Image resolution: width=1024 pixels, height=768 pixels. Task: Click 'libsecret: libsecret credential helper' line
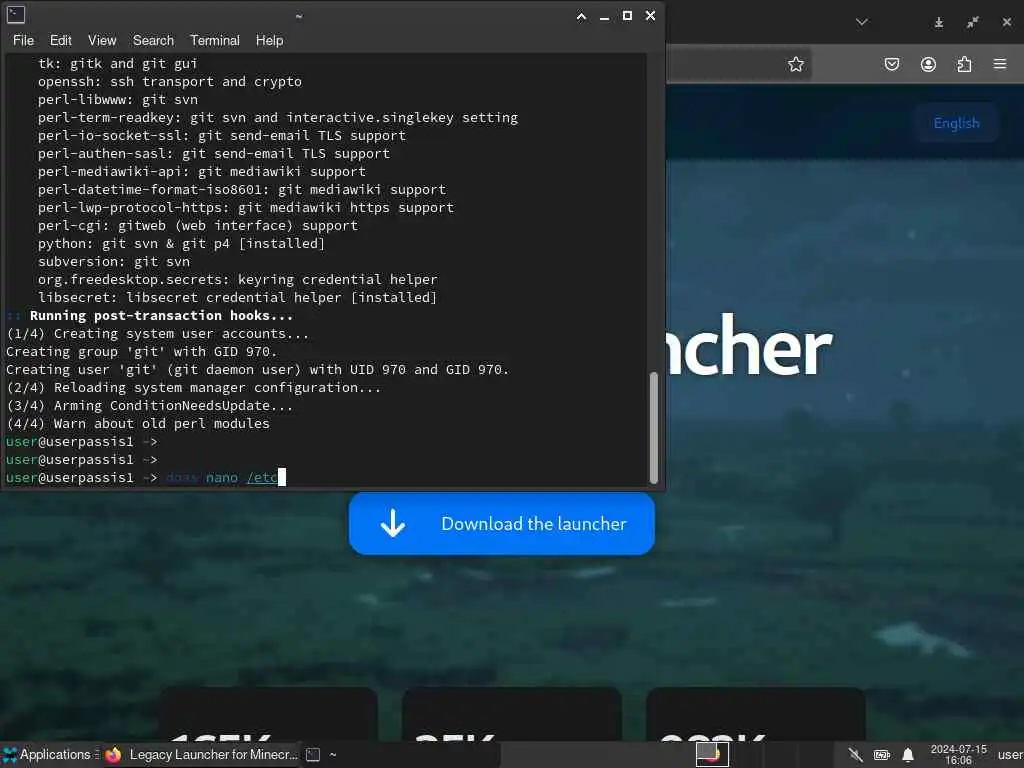237,297
